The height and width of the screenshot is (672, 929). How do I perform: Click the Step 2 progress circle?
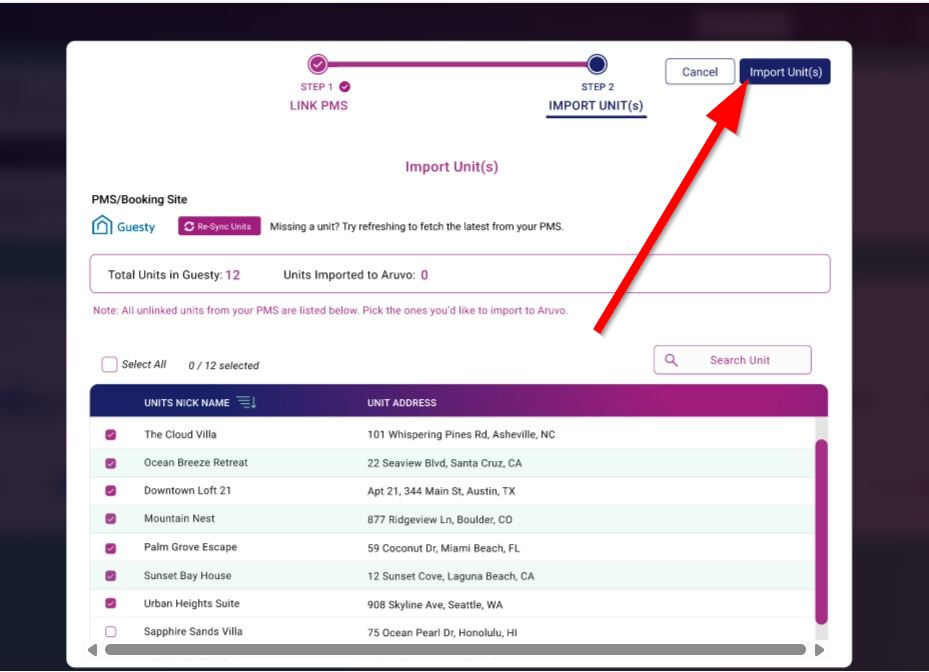(x=597, y=63)
